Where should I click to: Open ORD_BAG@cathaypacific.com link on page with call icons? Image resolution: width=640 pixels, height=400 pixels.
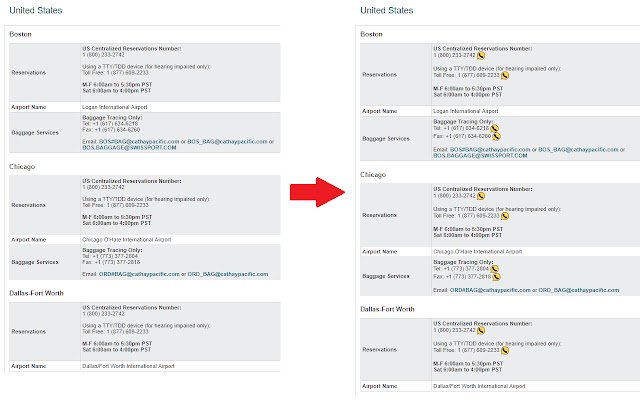[x=579, y=290]
